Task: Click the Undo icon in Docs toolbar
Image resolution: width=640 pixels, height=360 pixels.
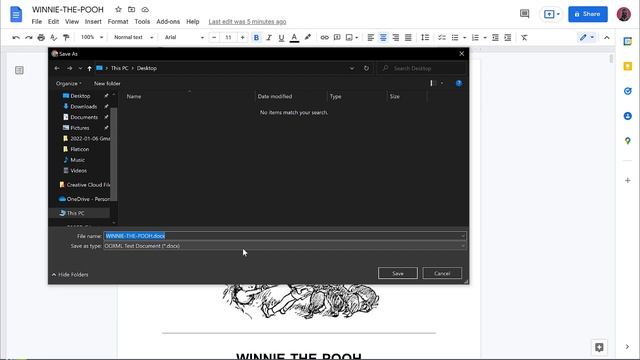Action: [x=16, y=38]
